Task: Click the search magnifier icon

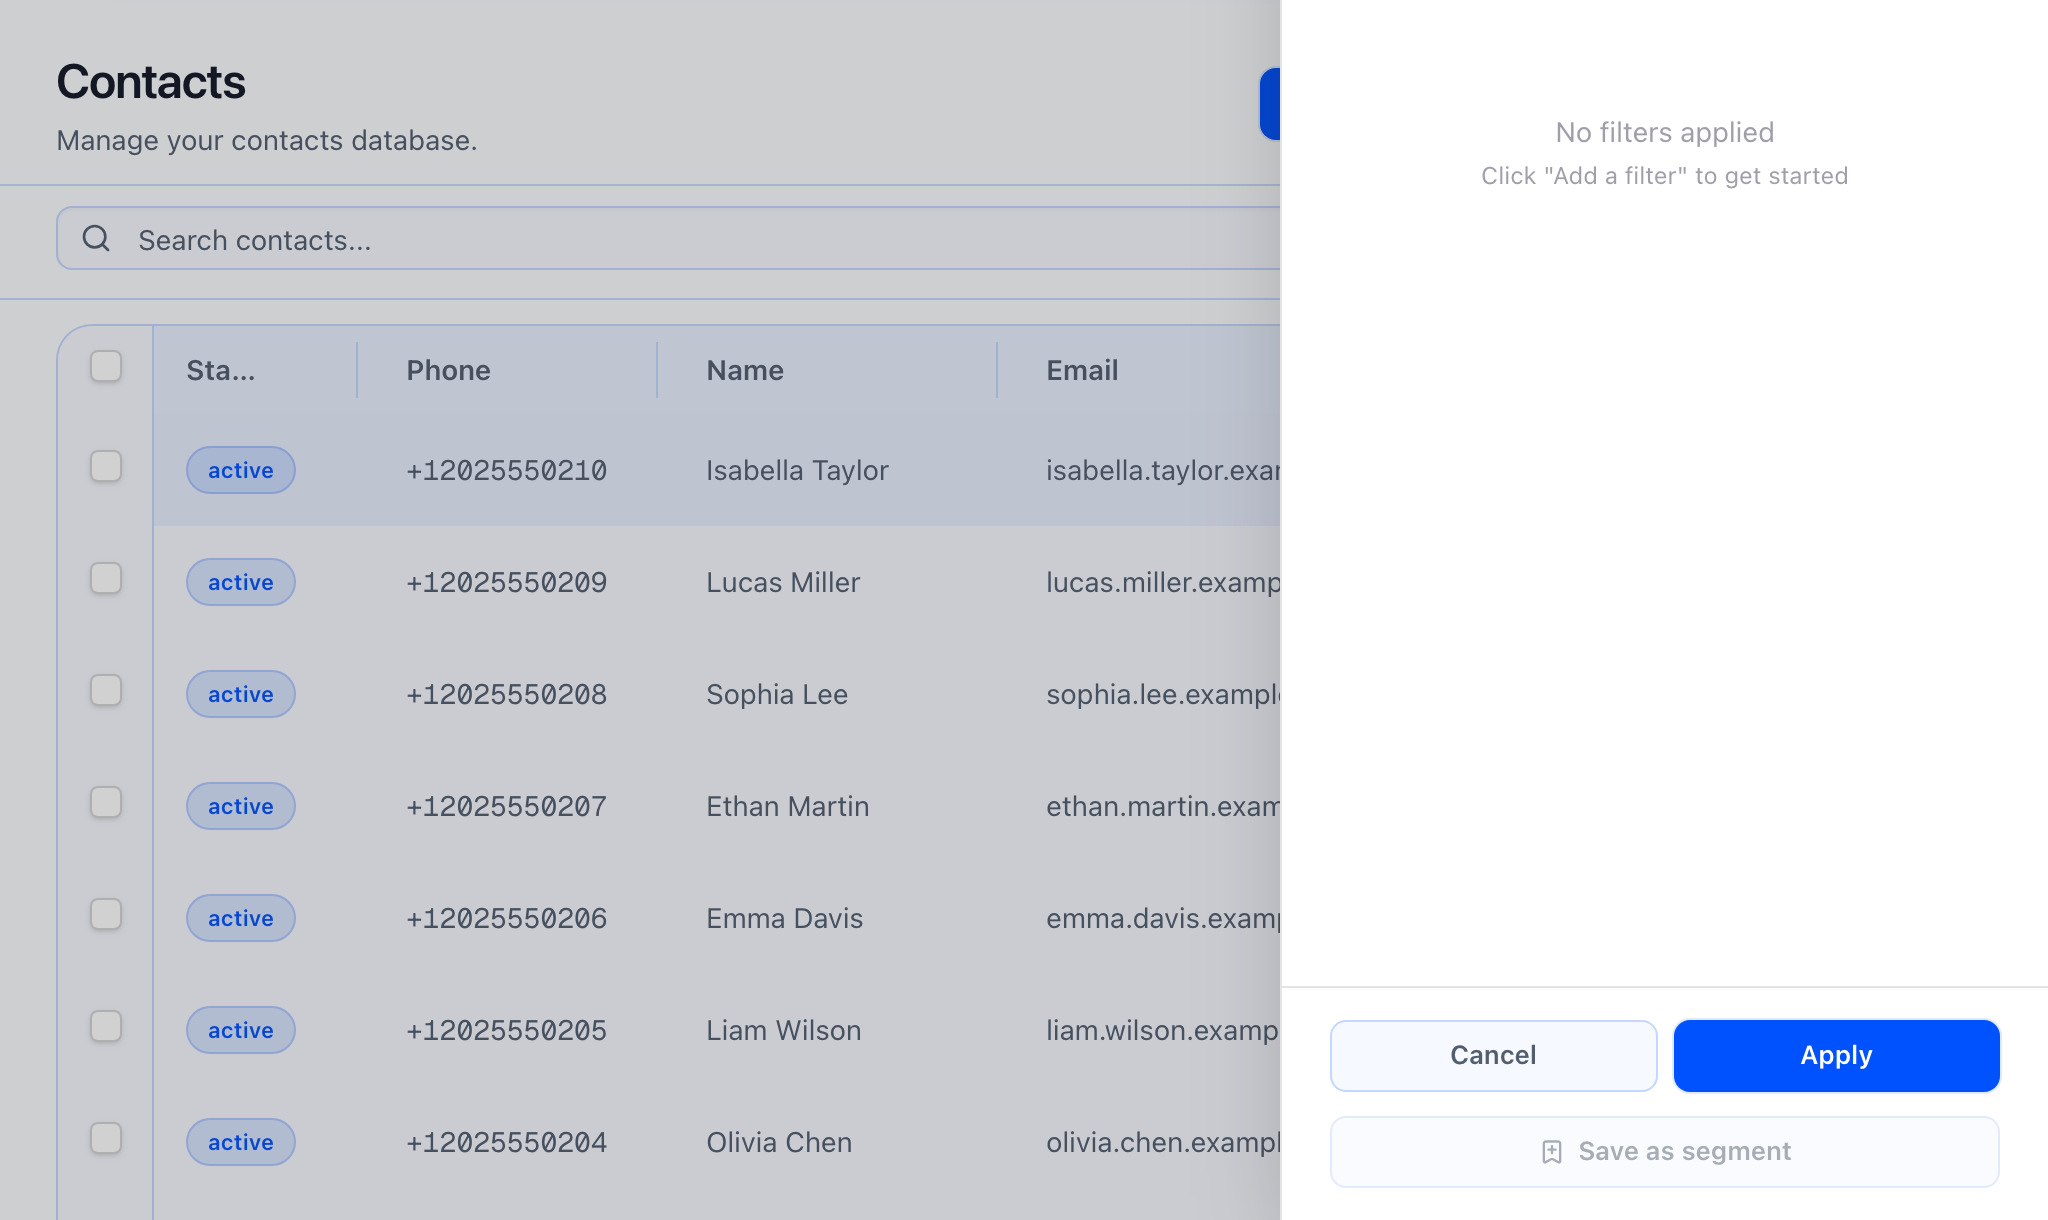Action: point(96,238)
